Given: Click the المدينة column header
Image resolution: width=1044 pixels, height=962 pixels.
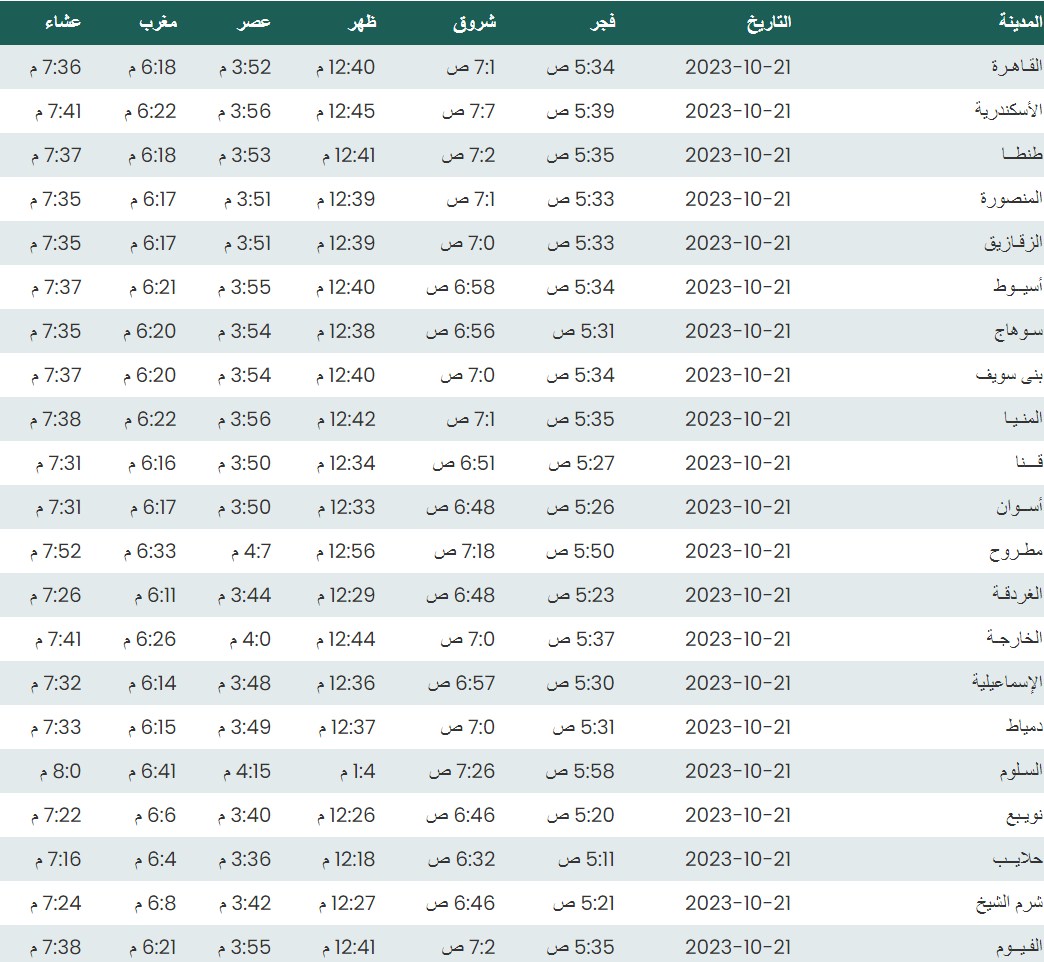Looking at the screenshot, I should (x=1020, y=22).
